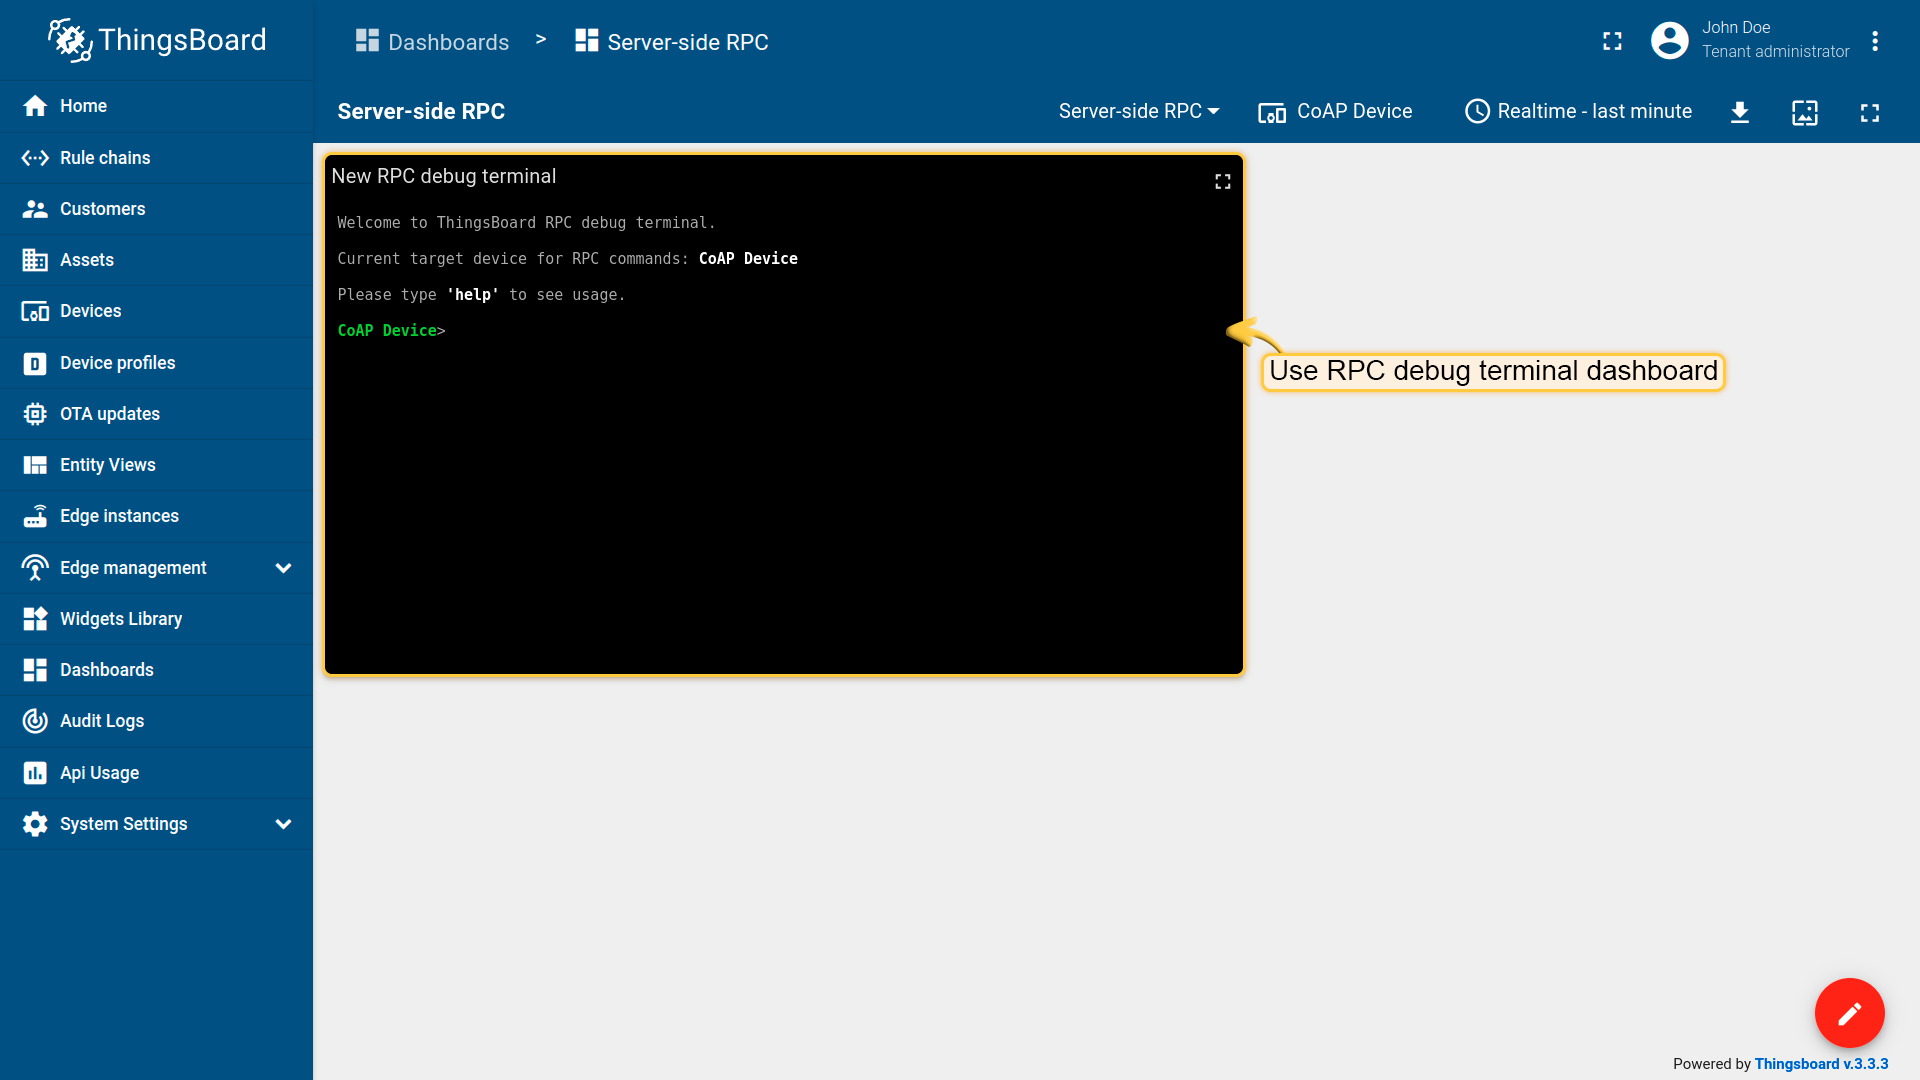Go to Widgets Library section
Viewport: 1920px width, 1080px height.
pyautogui.click(x=121, y=619)
